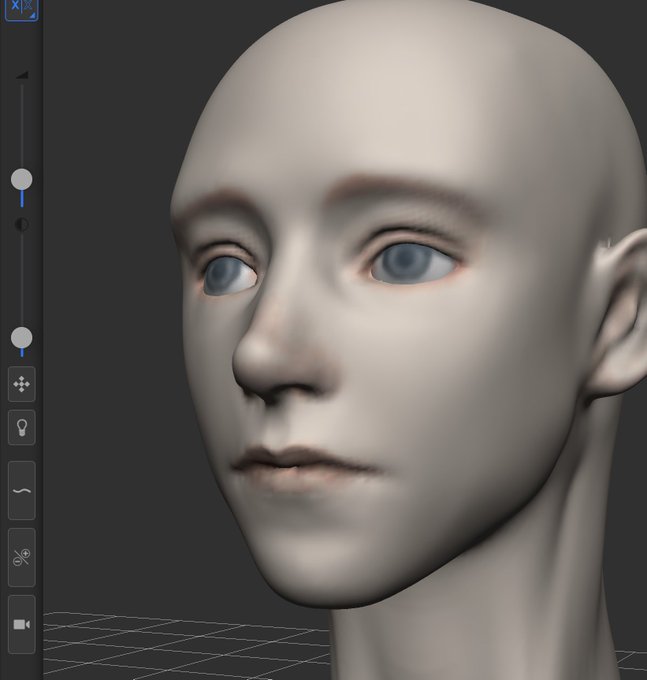Click the upper brush radius slider handle

[21, 180]
